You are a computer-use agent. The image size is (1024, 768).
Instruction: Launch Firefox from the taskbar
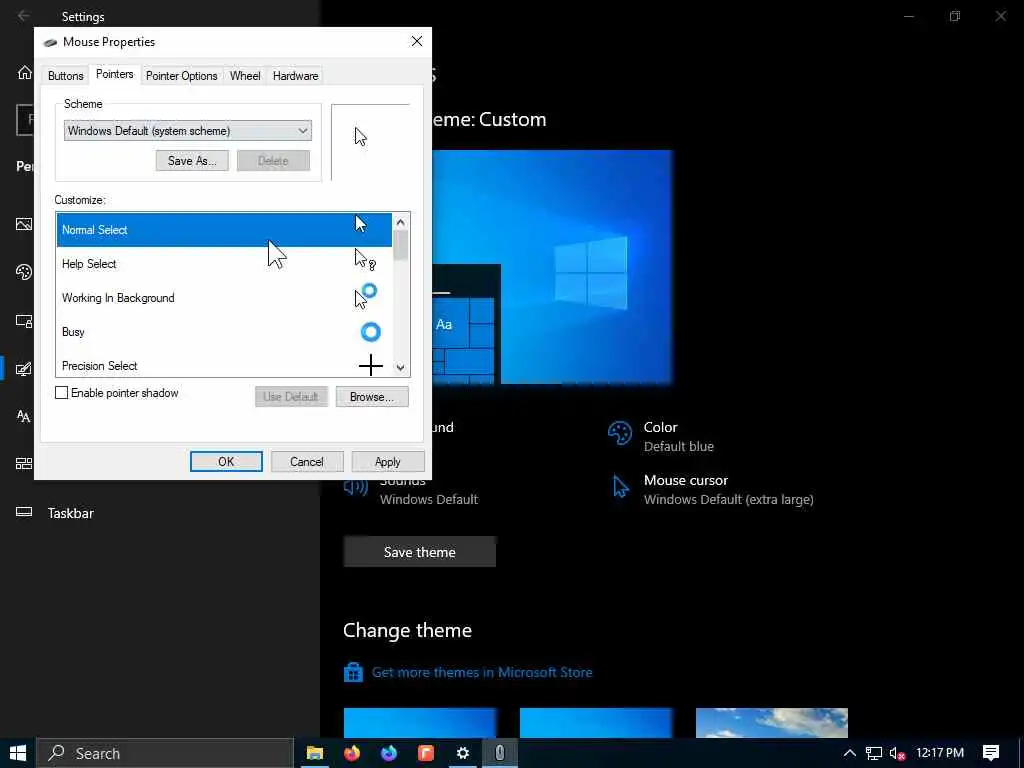352,753
